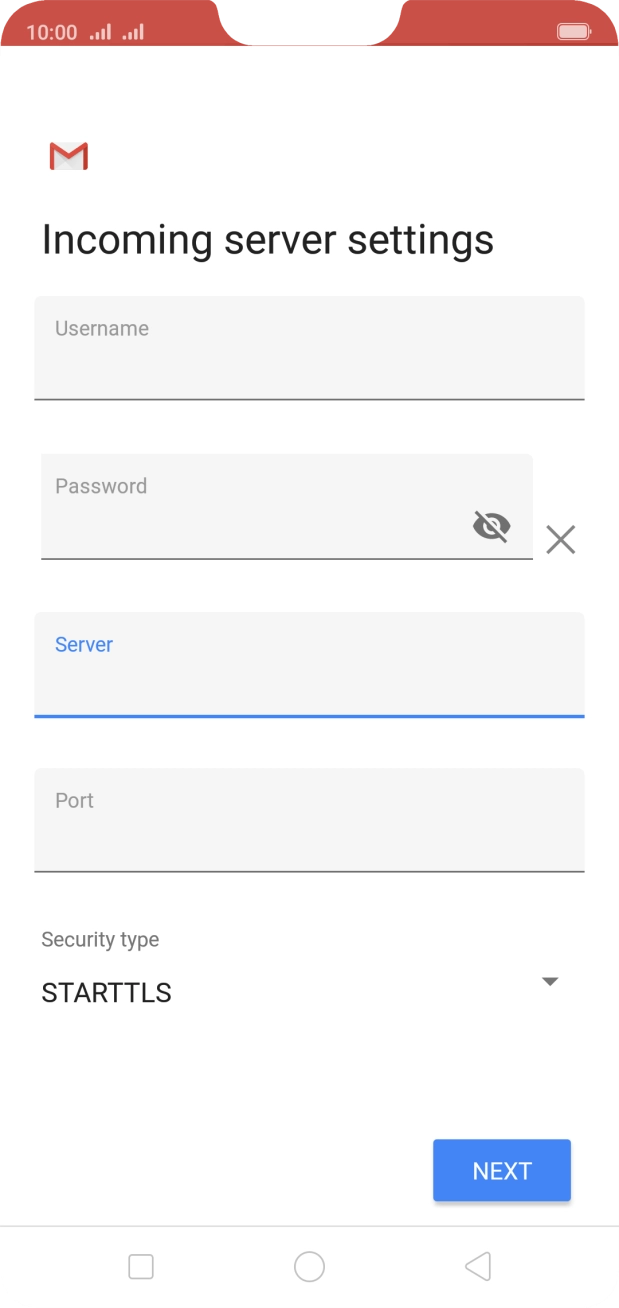
Task: Tap the first signal strength icon
Action: click(100, 32)
